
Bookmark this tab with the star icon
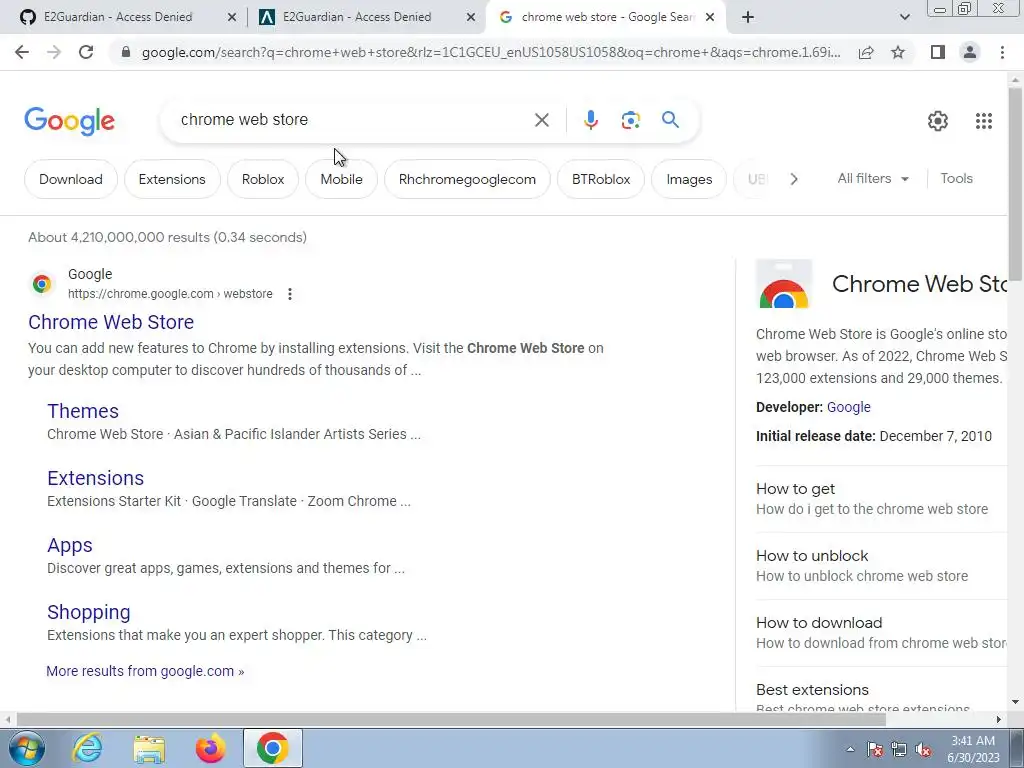point(898,52)
